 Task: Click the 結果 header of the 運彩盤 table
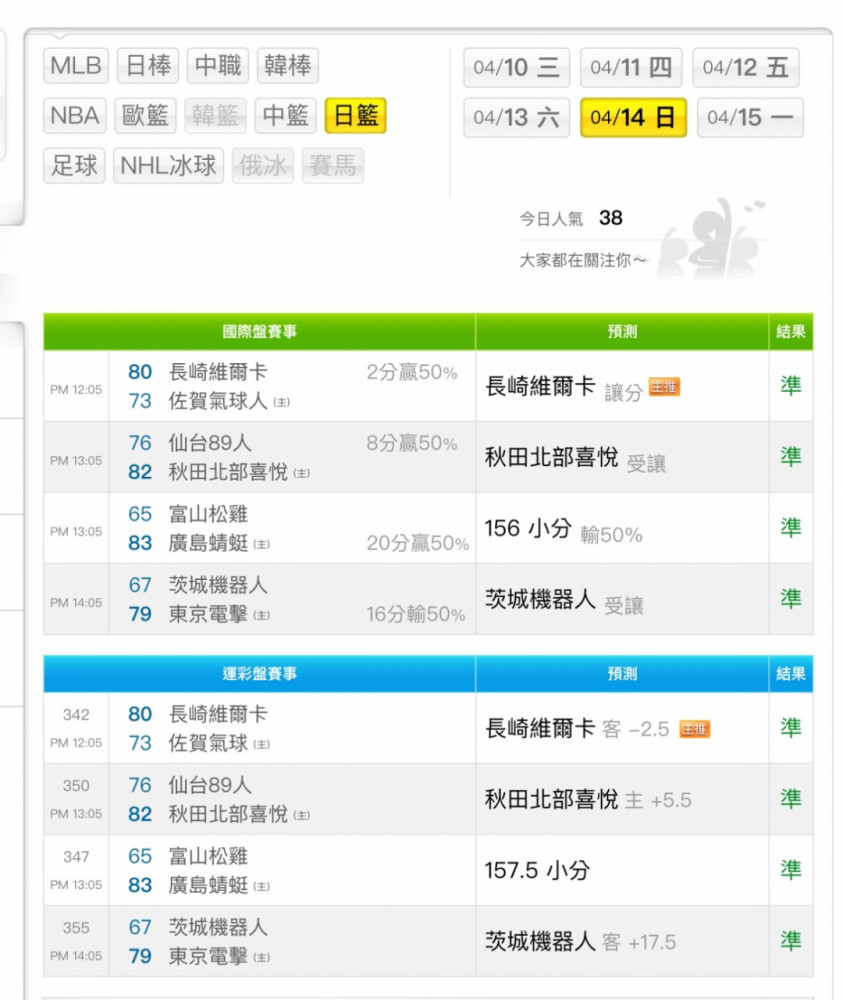pos(791,674)
